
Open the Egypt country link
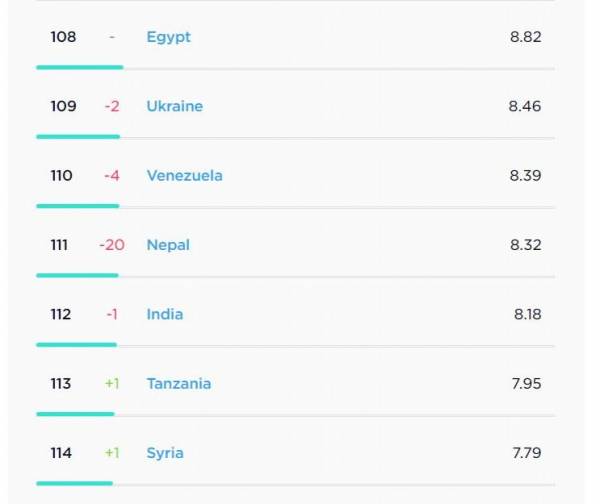tap(168, 38)
